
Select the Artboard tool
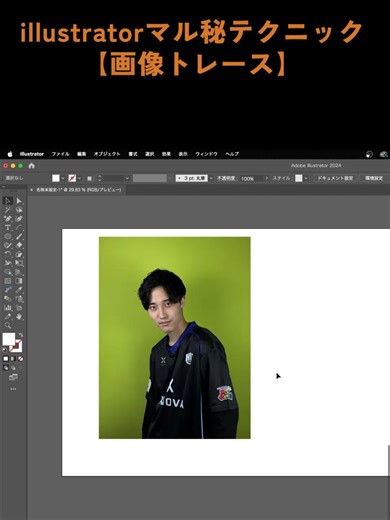19,308
